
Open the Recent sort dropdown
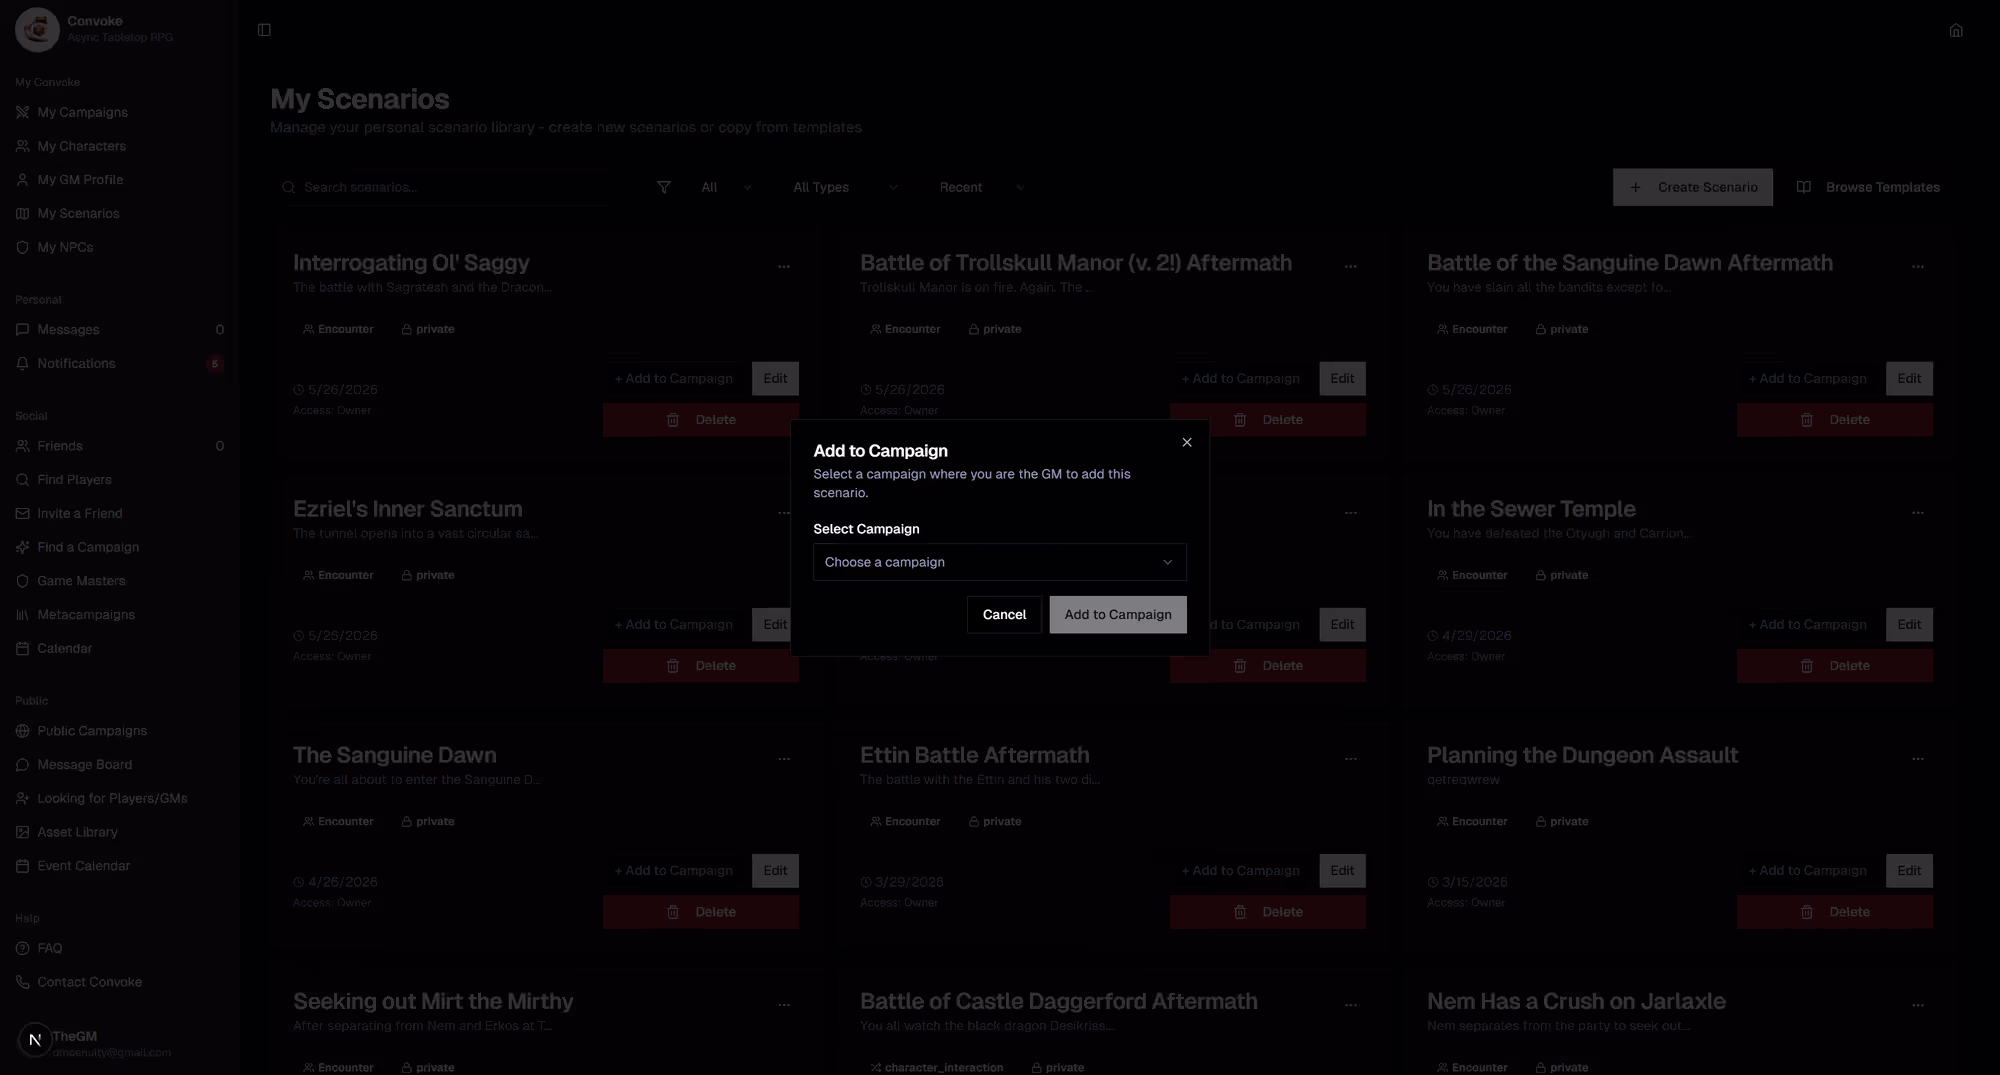981,187
